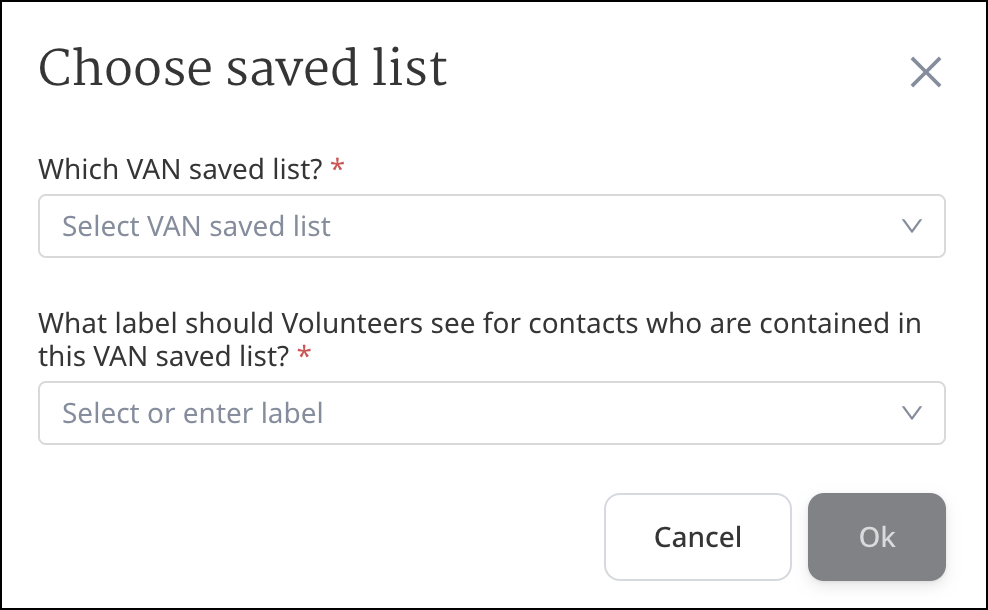This screenshot has height=610, width=988.
Task: Click the text "this VAN saved list?"
Action: click(x=164, y=356)
